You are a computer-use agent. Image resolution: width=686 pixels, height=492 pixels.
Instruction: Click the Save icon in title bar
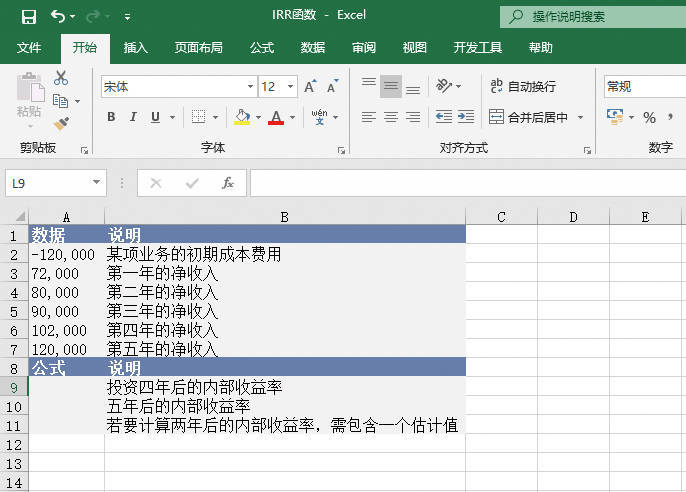coord(28,16)
